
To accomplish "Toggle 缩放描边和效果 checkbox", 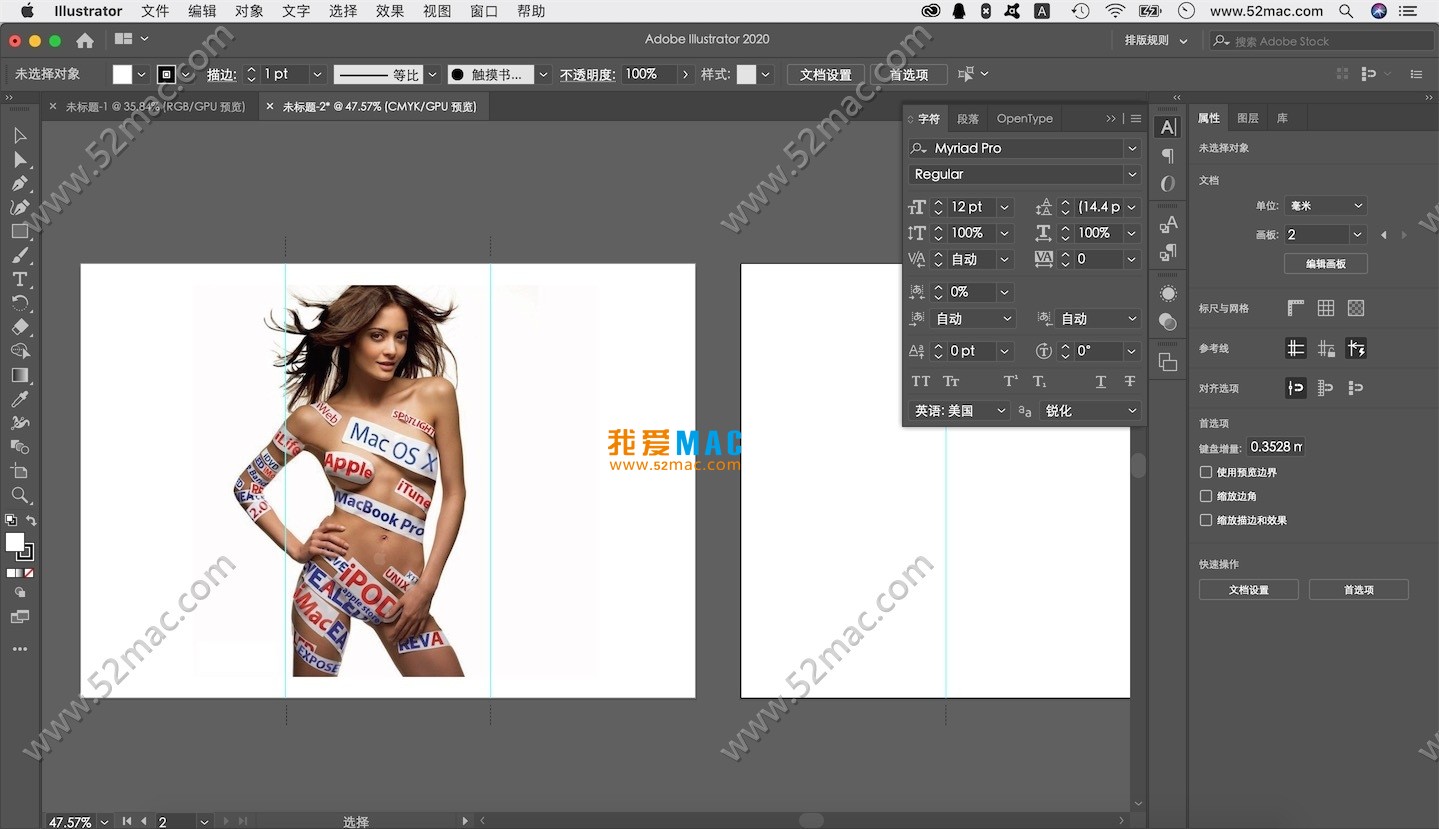I will (x=1205, y=520).
